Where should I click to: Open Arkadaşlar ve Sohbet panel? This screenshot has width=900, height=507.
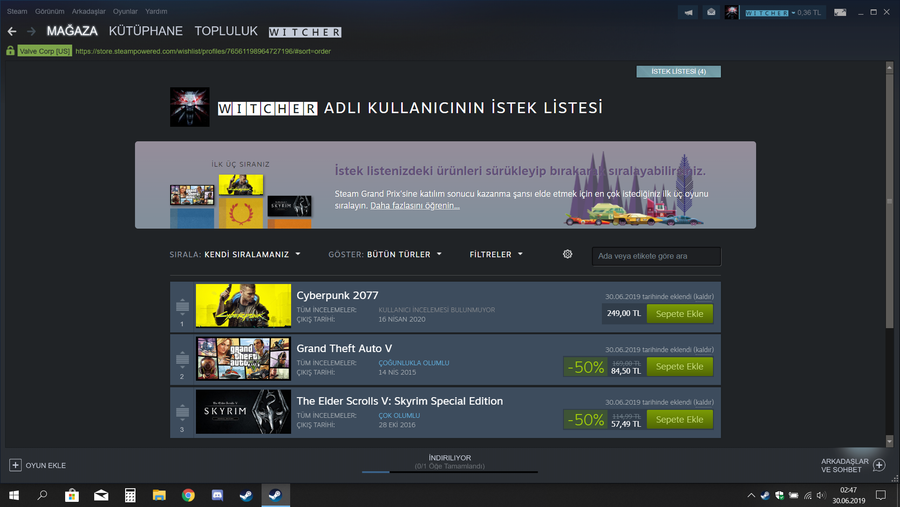[852, 465]
